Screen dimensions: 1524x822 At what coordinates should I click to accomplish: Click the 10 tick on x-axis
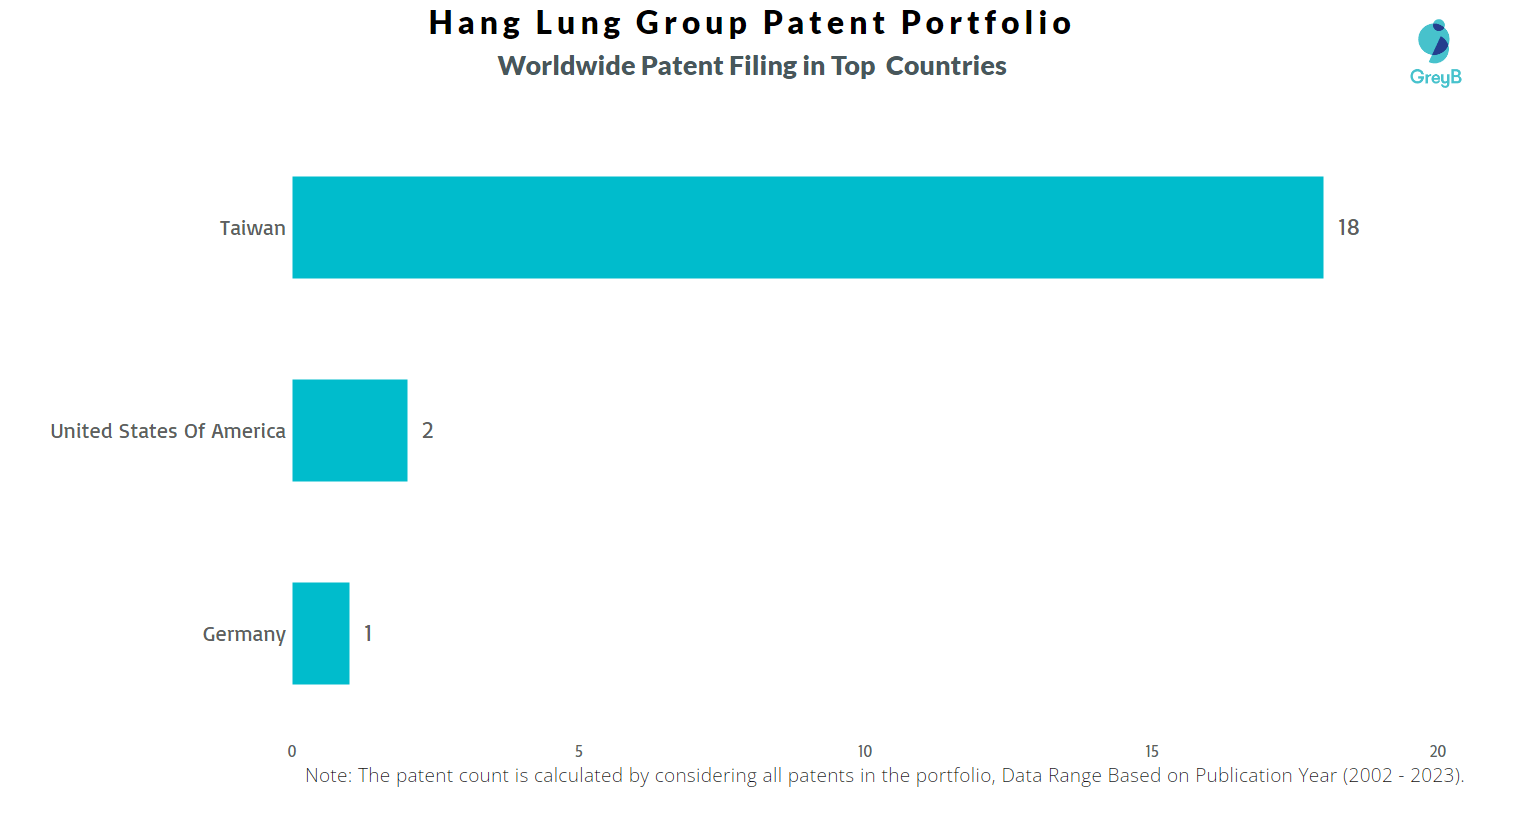pyautogui.click(x=865, y=751)
